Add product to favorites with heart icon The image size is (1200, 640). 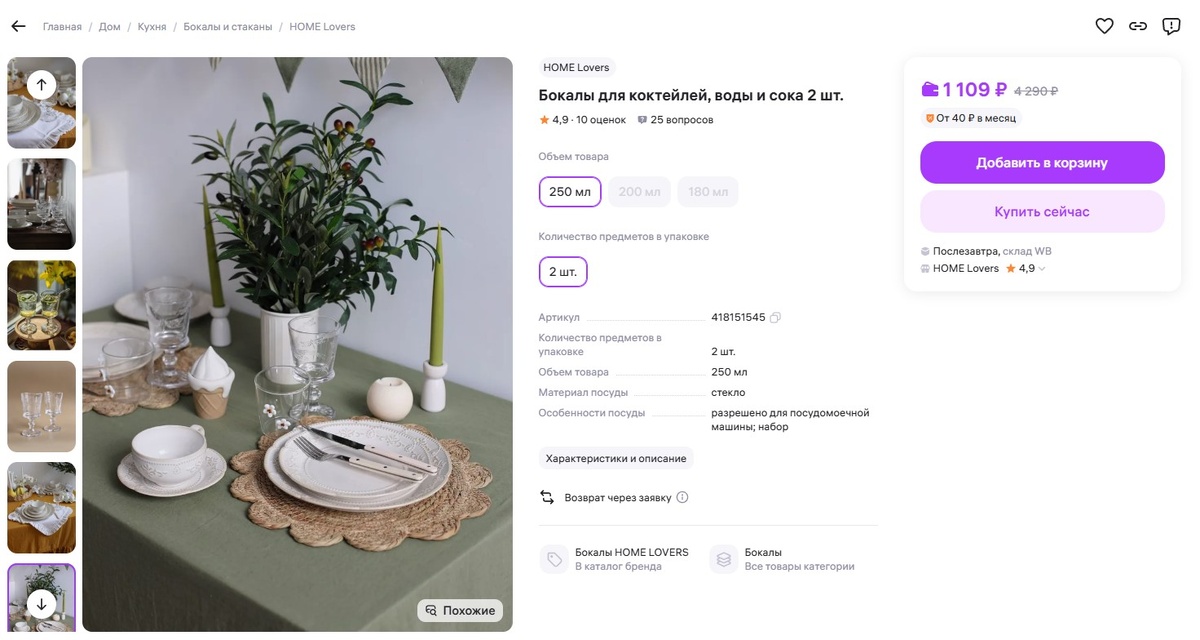1104,26
